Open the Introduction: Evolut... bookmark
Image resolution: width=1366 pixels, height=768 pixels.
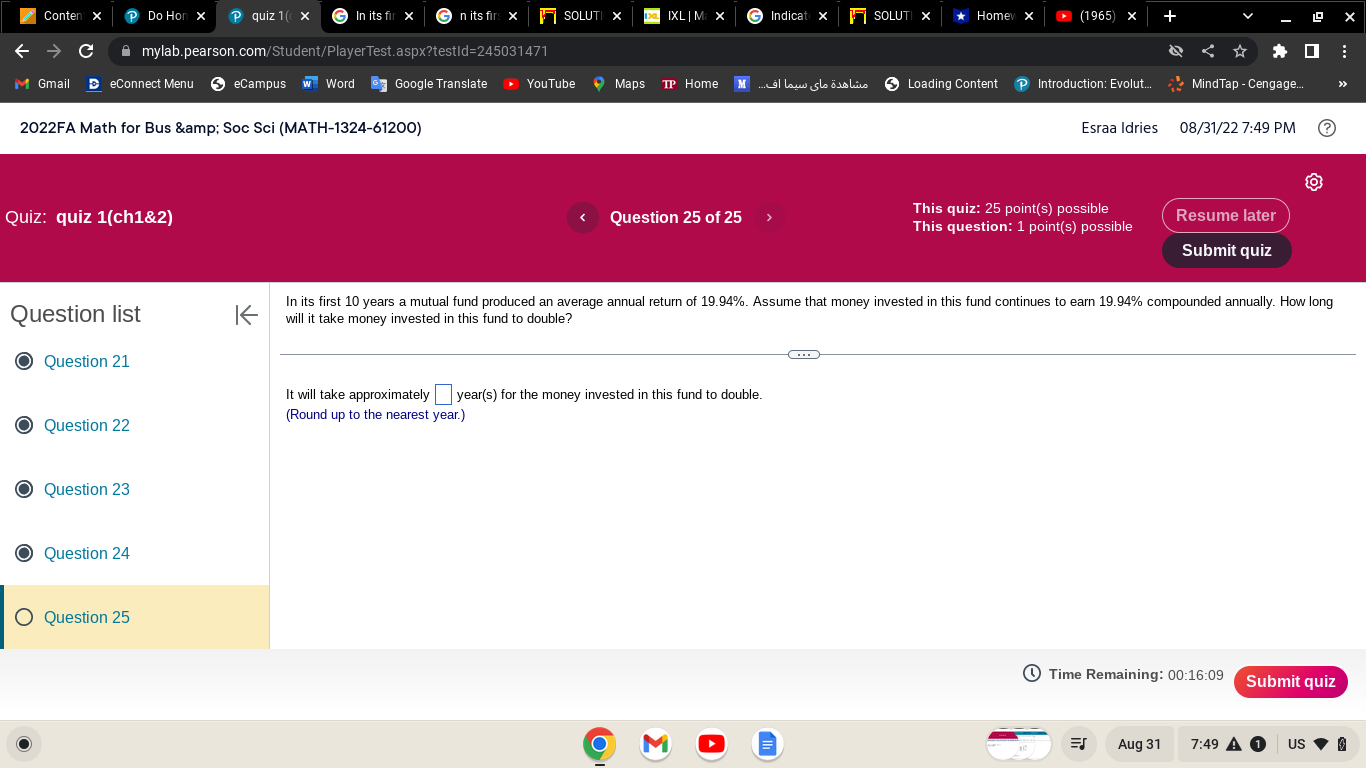[x=1083, y=84]
